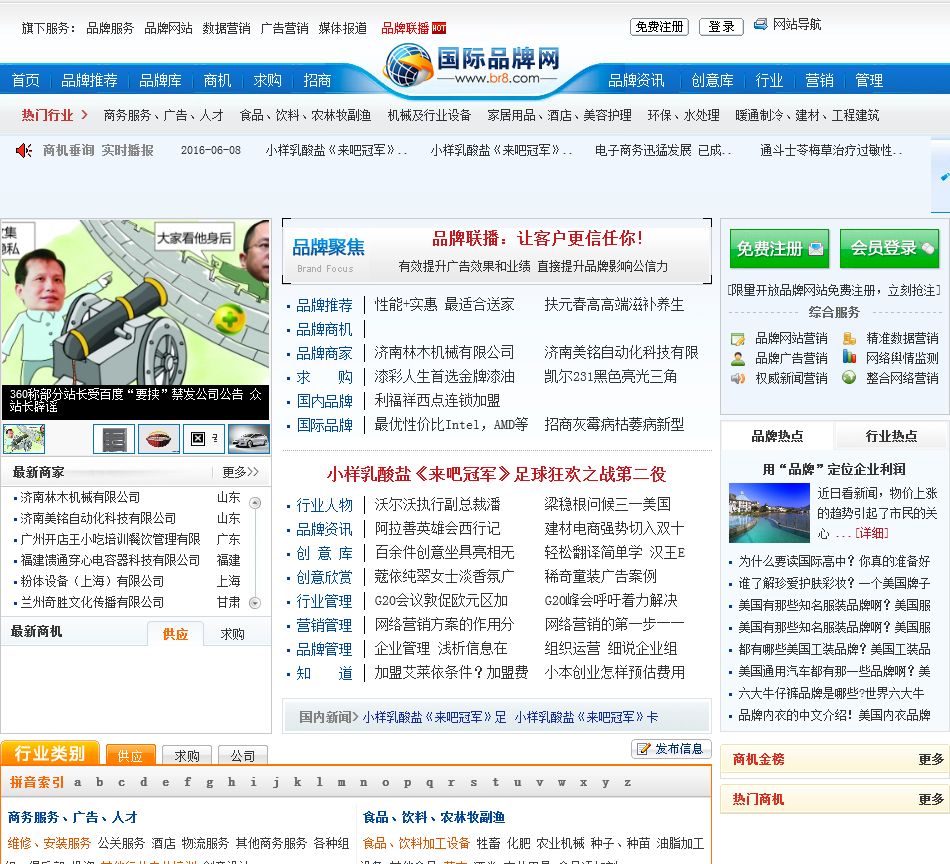Switch to the 行业热点 tab
The image size is (950, 864).
click(x=891, y=436)
